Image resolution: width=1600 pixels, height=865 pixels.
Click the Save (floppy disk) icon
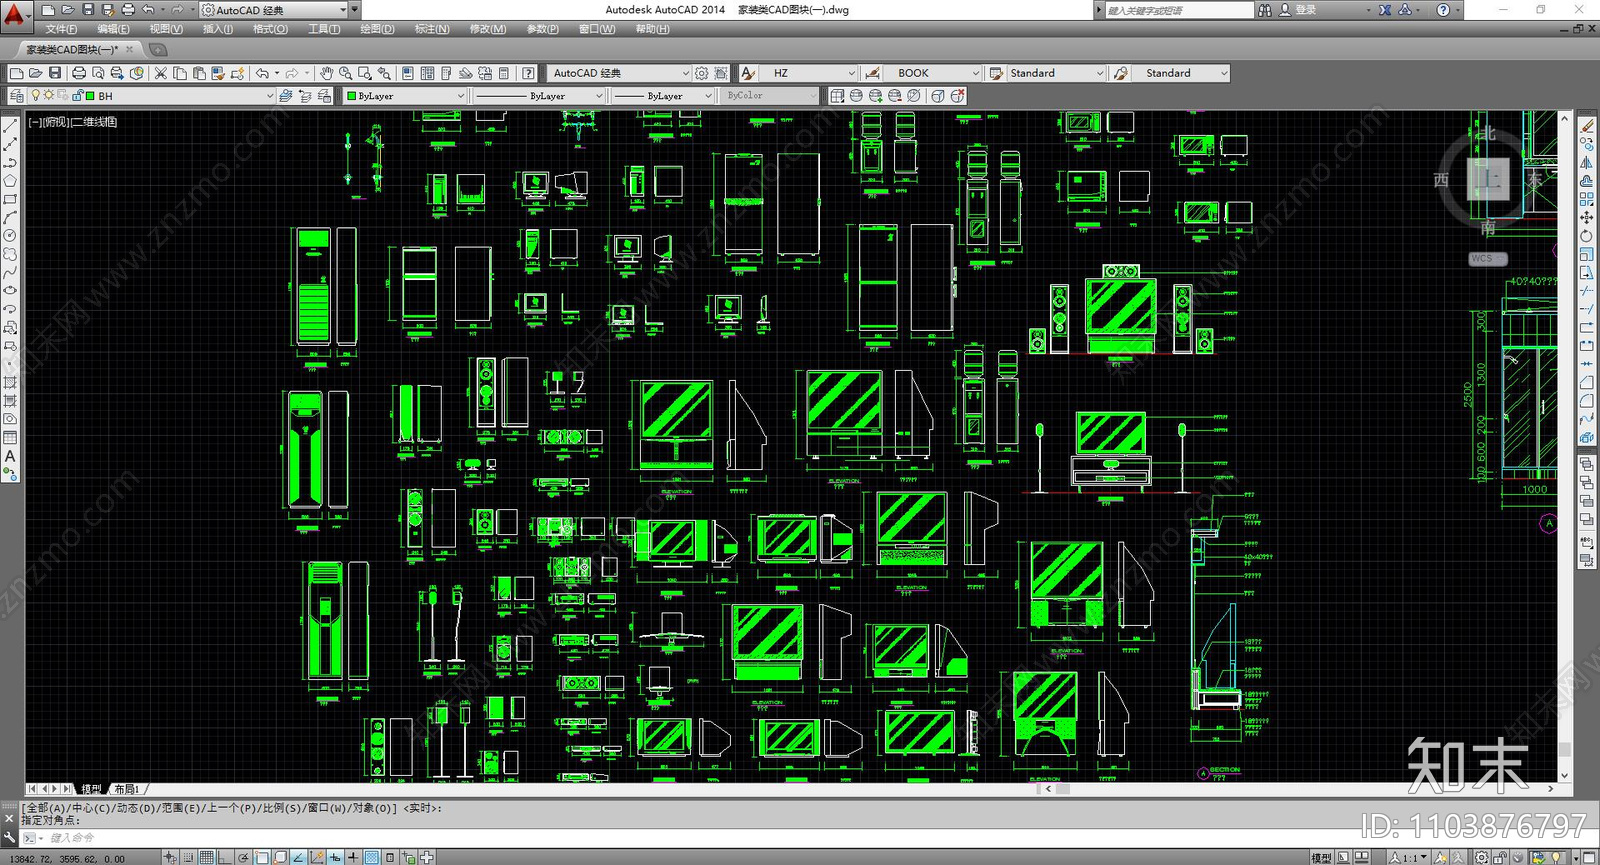click(x=55, y=73)
